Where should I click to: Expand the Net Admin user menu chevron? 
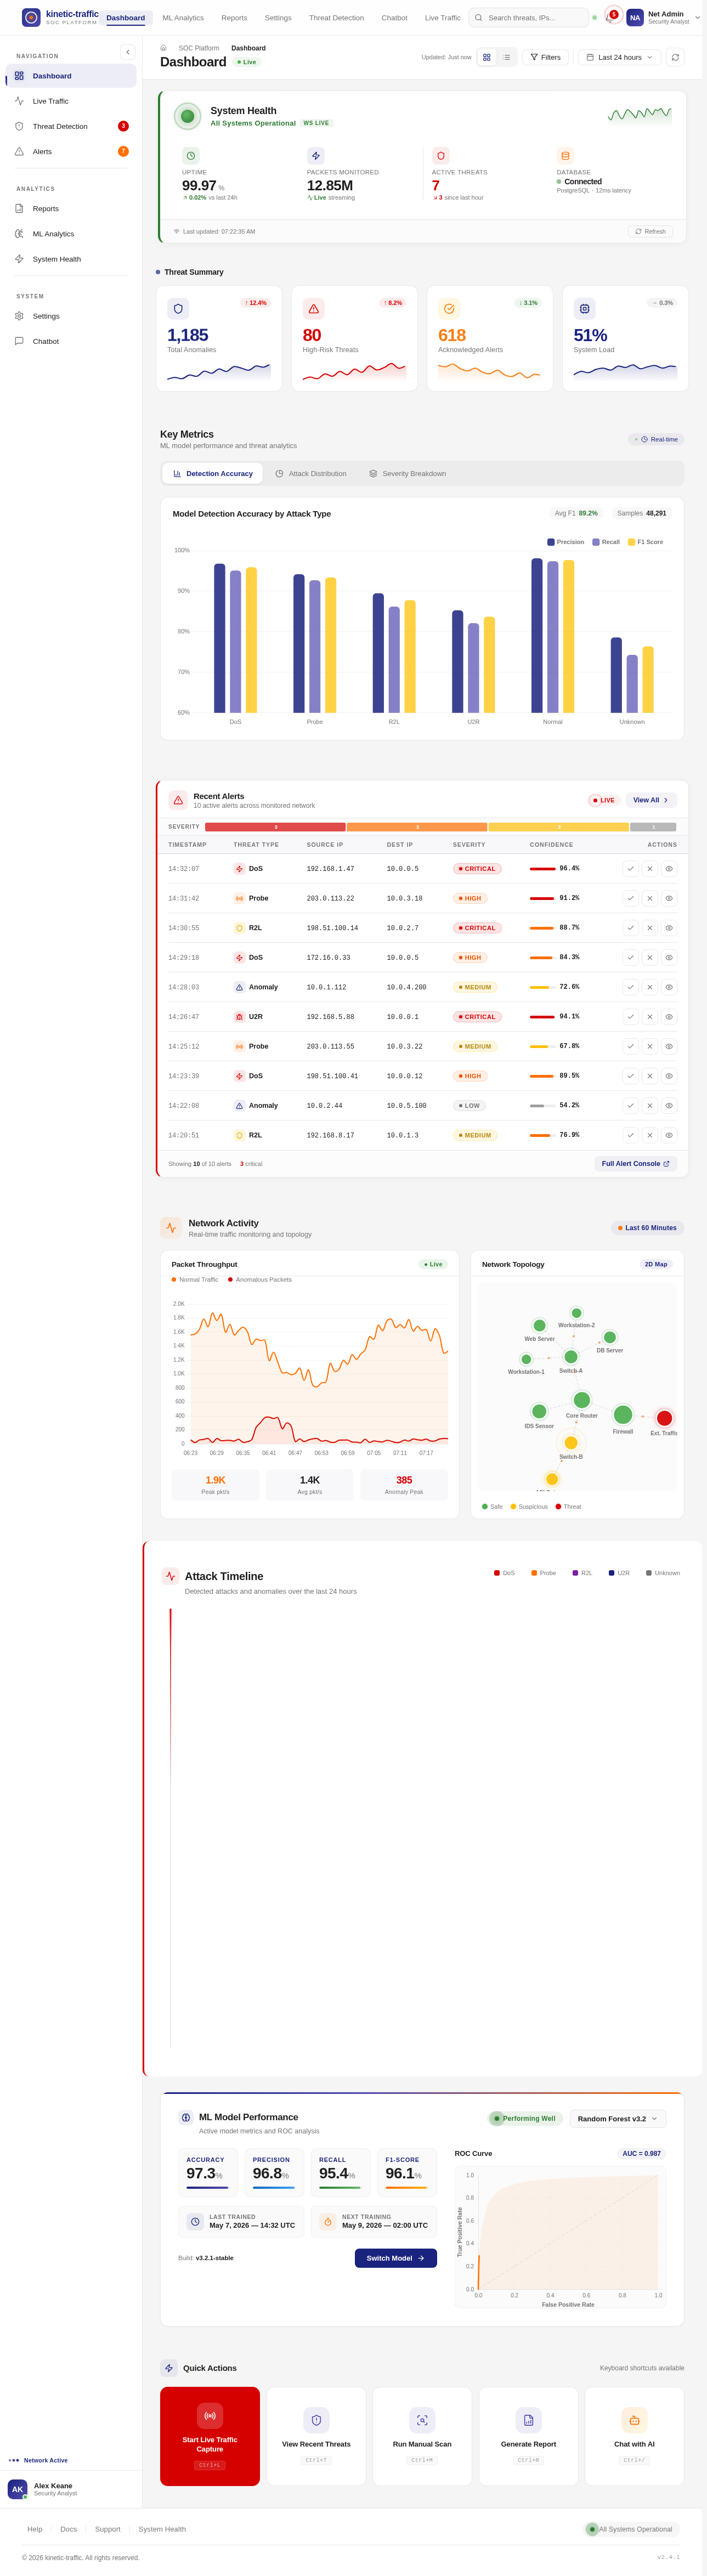tap(697, 18)
